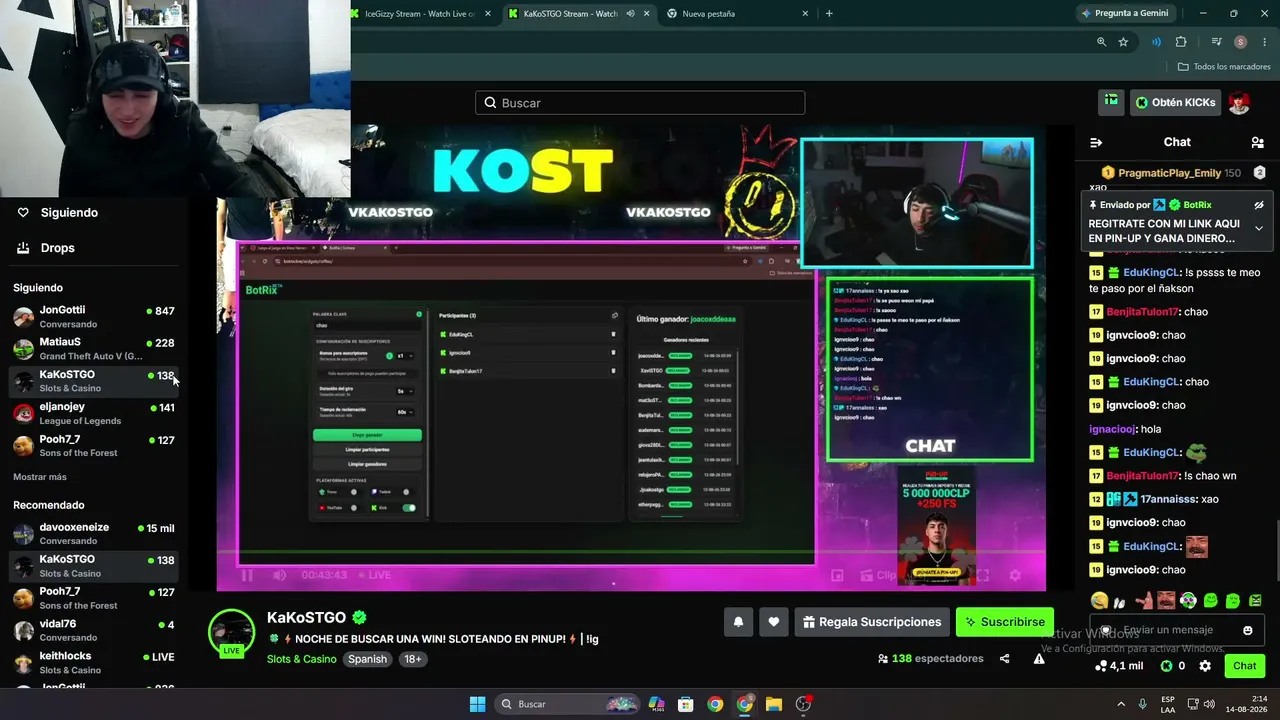Open the Chrome profile S avatar
The image size is (1280, 720).
(x=1240, y=42)
